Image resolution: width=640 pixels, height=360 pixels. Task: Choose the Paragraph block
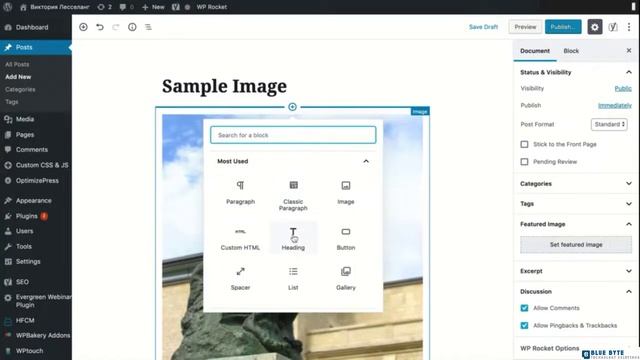(240, 193)
